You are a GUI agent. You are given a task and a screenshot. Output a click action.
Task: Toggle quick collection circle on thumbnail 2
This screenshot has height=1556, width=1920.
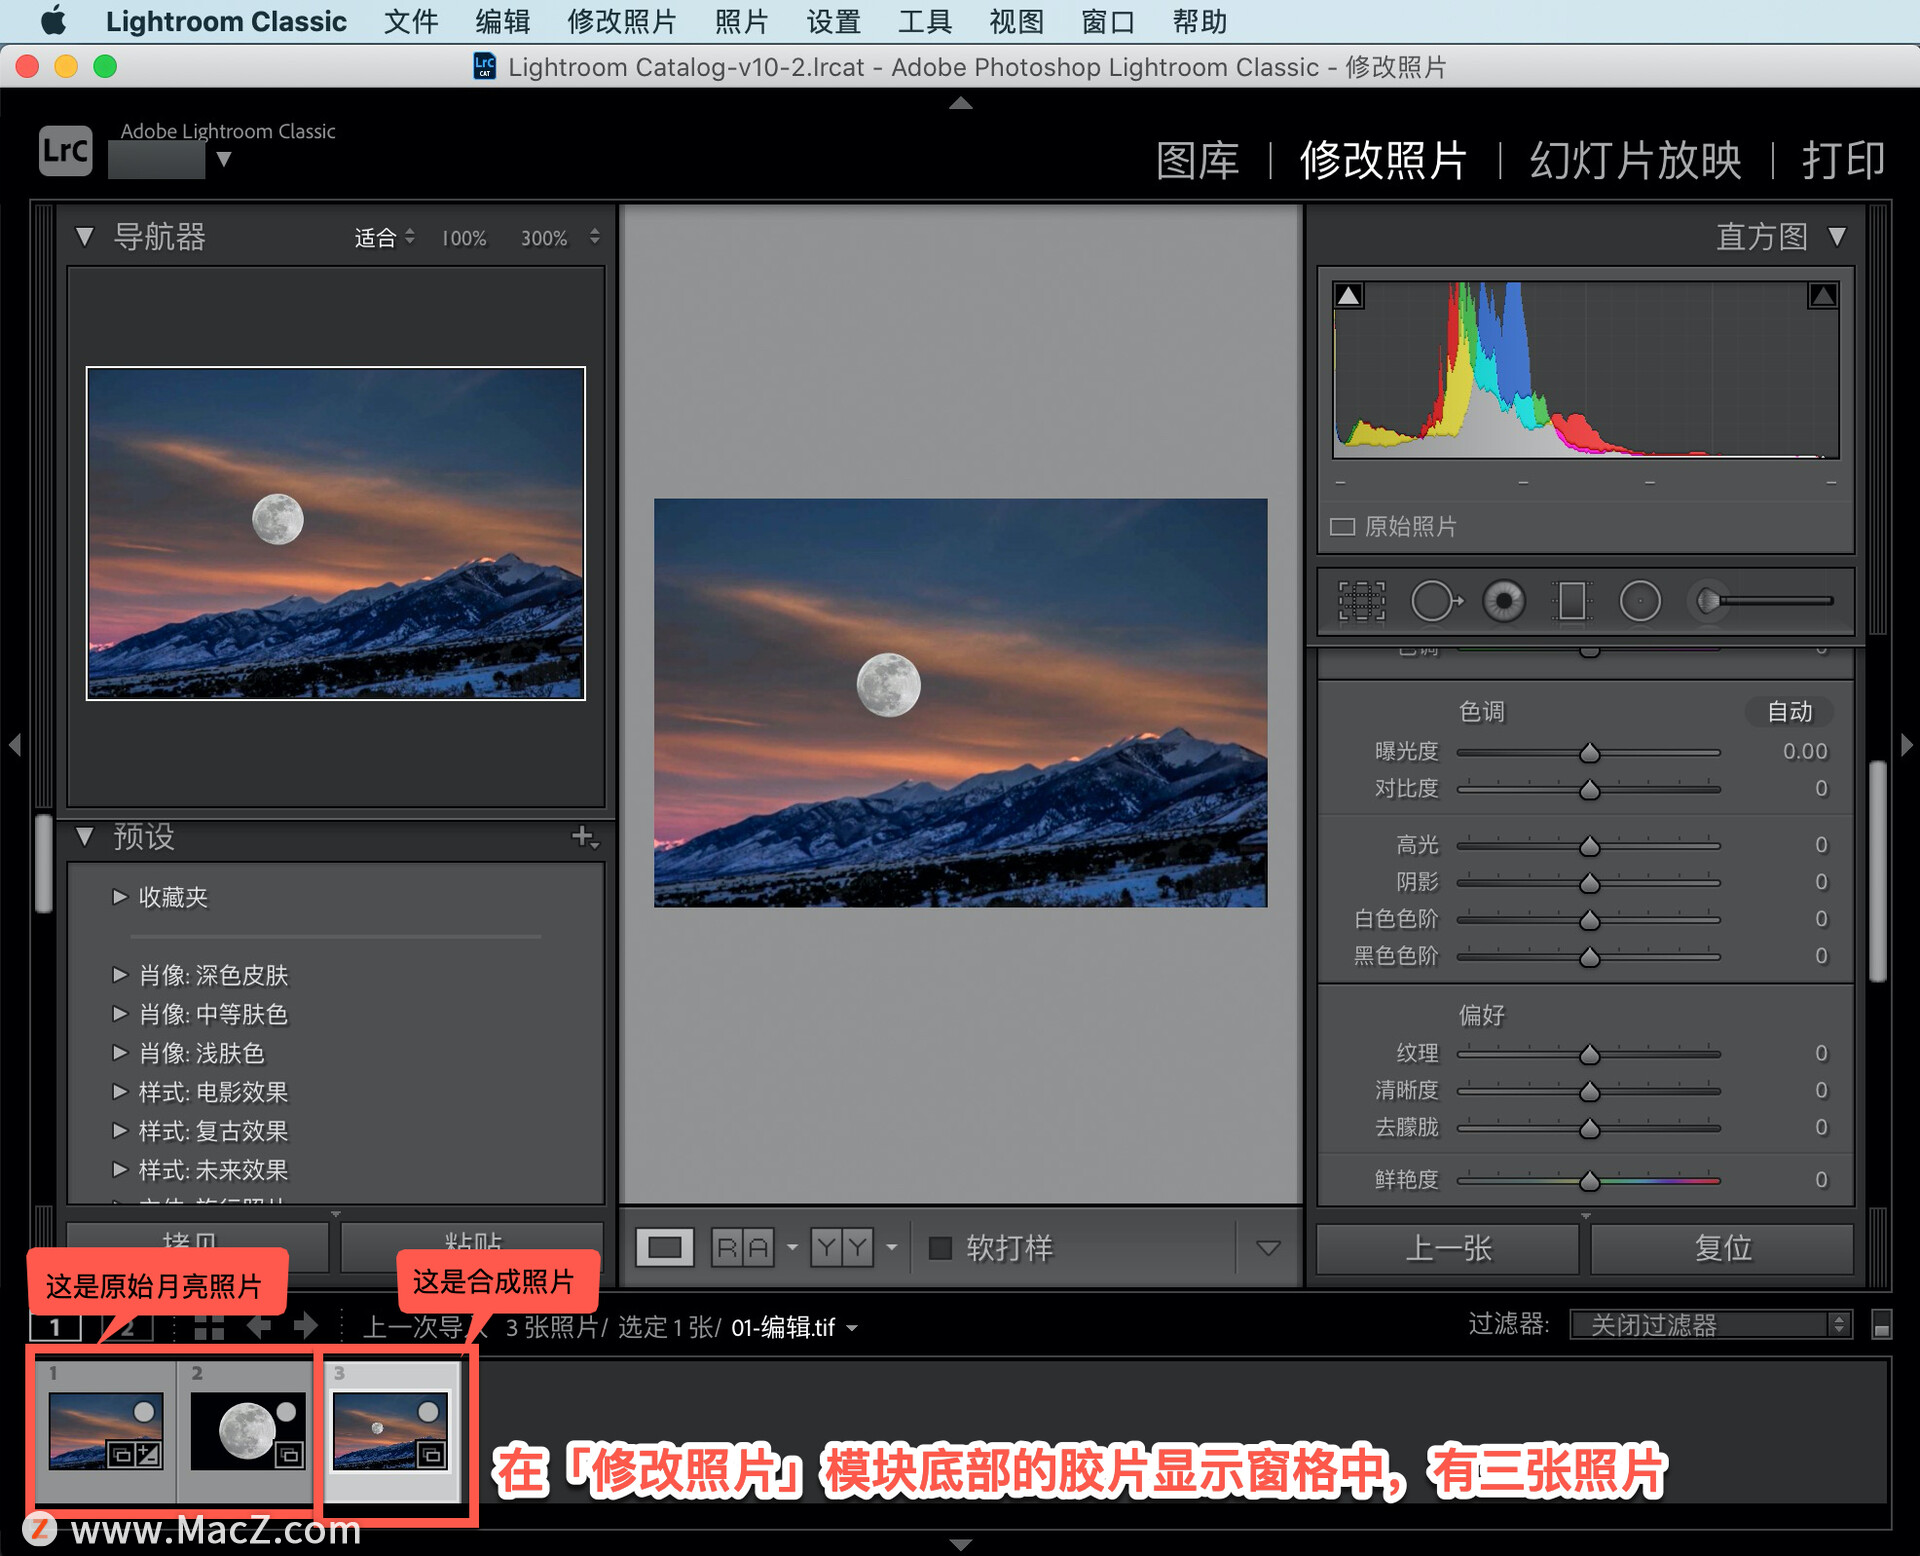click(286, 1411)
